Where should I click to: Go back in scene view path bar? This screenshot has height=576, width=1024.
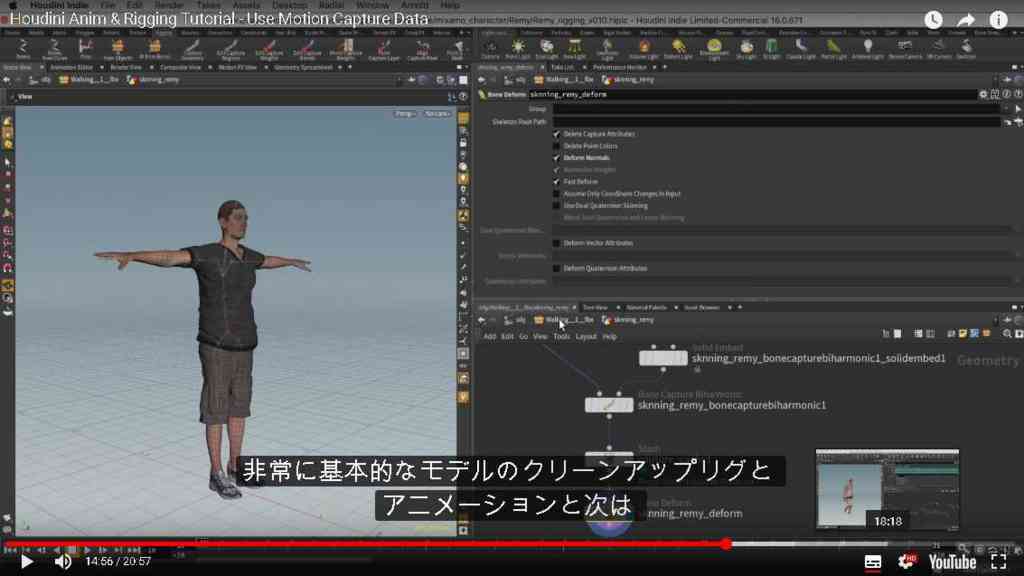[x=7, y=80]
